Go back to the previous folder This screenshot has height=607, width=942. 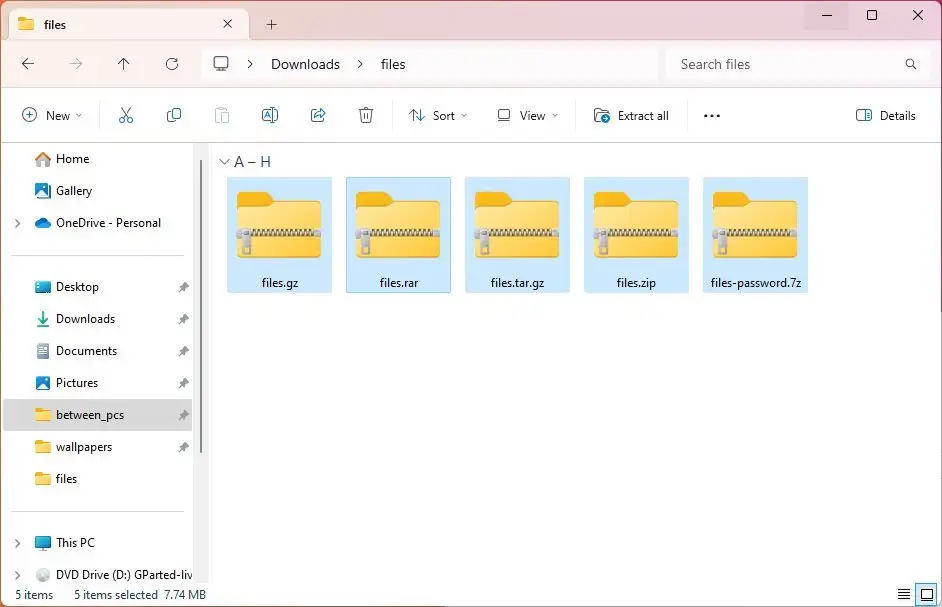click(28, 63)
